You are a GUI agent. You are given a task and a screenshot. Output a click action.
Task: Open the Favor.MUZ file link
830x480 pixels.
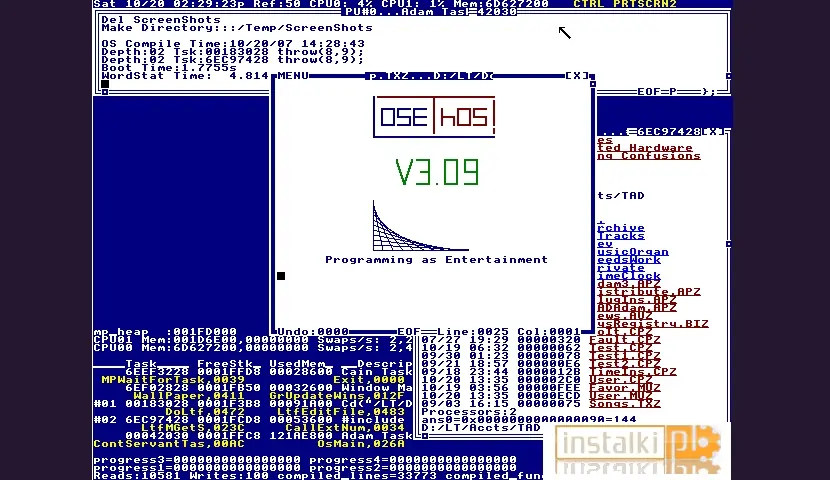coord(625,387)
